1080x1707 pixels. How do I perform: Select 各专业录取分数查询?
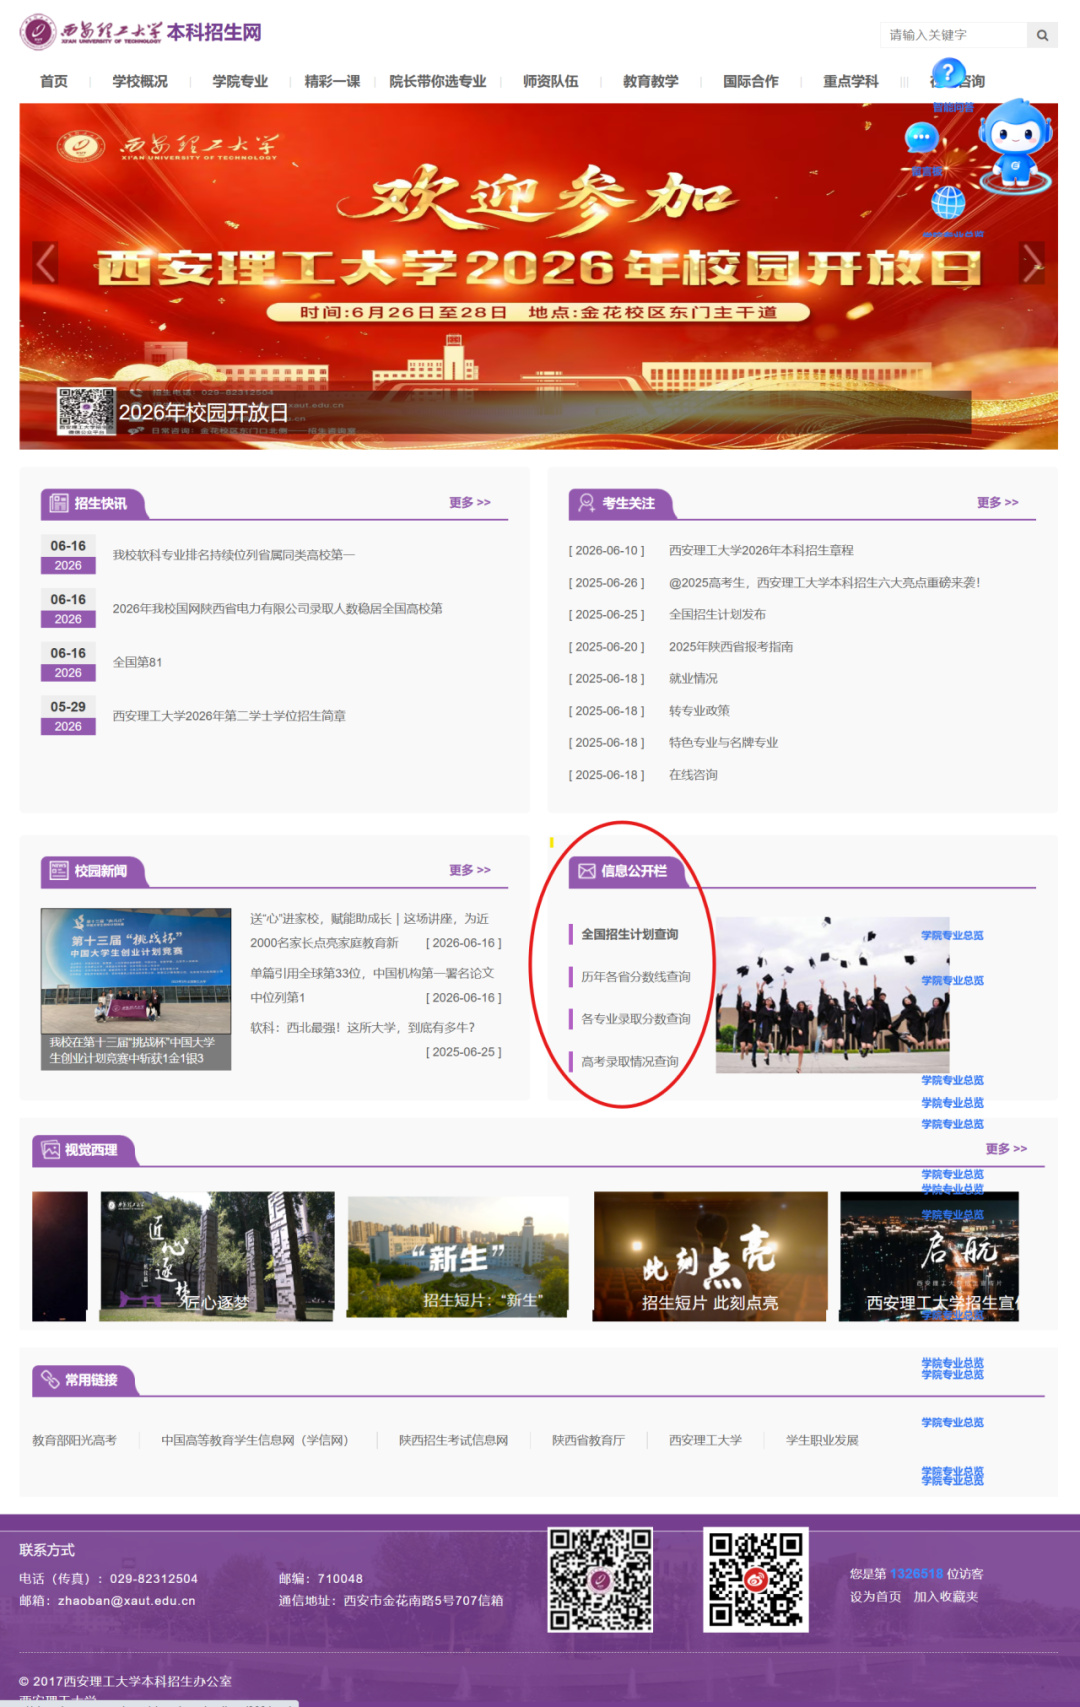(636, 1019)
